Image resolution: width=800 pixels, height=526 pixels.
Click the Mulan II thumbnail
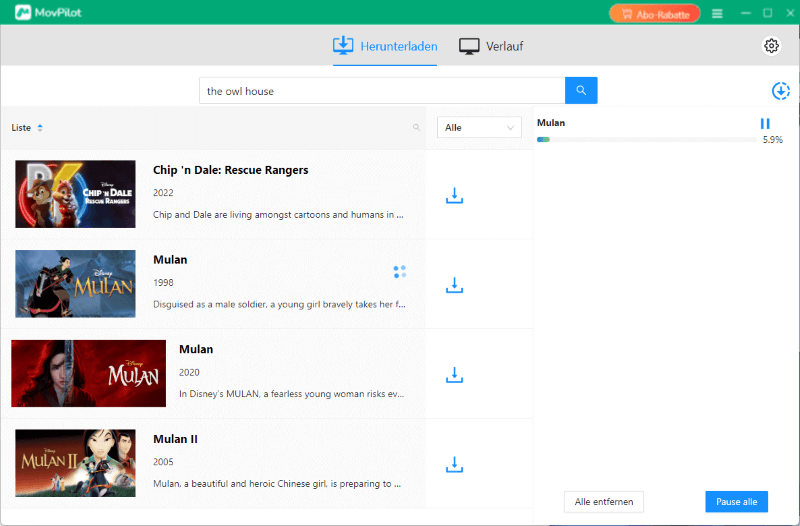pos(76,463)
